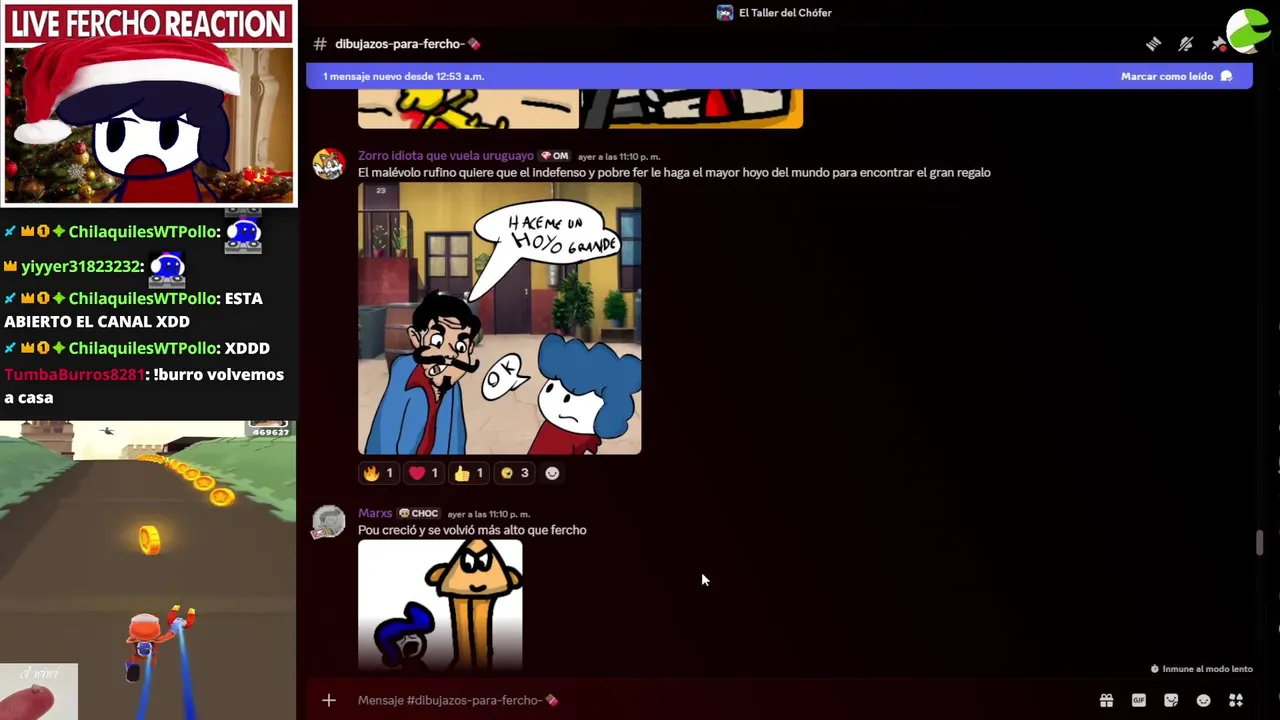The height and width of the screenshot is (720, 1280).
Task: Open Zorro idiota que vuela uruguayo profile avatar
Action: [x=329, y=163]
